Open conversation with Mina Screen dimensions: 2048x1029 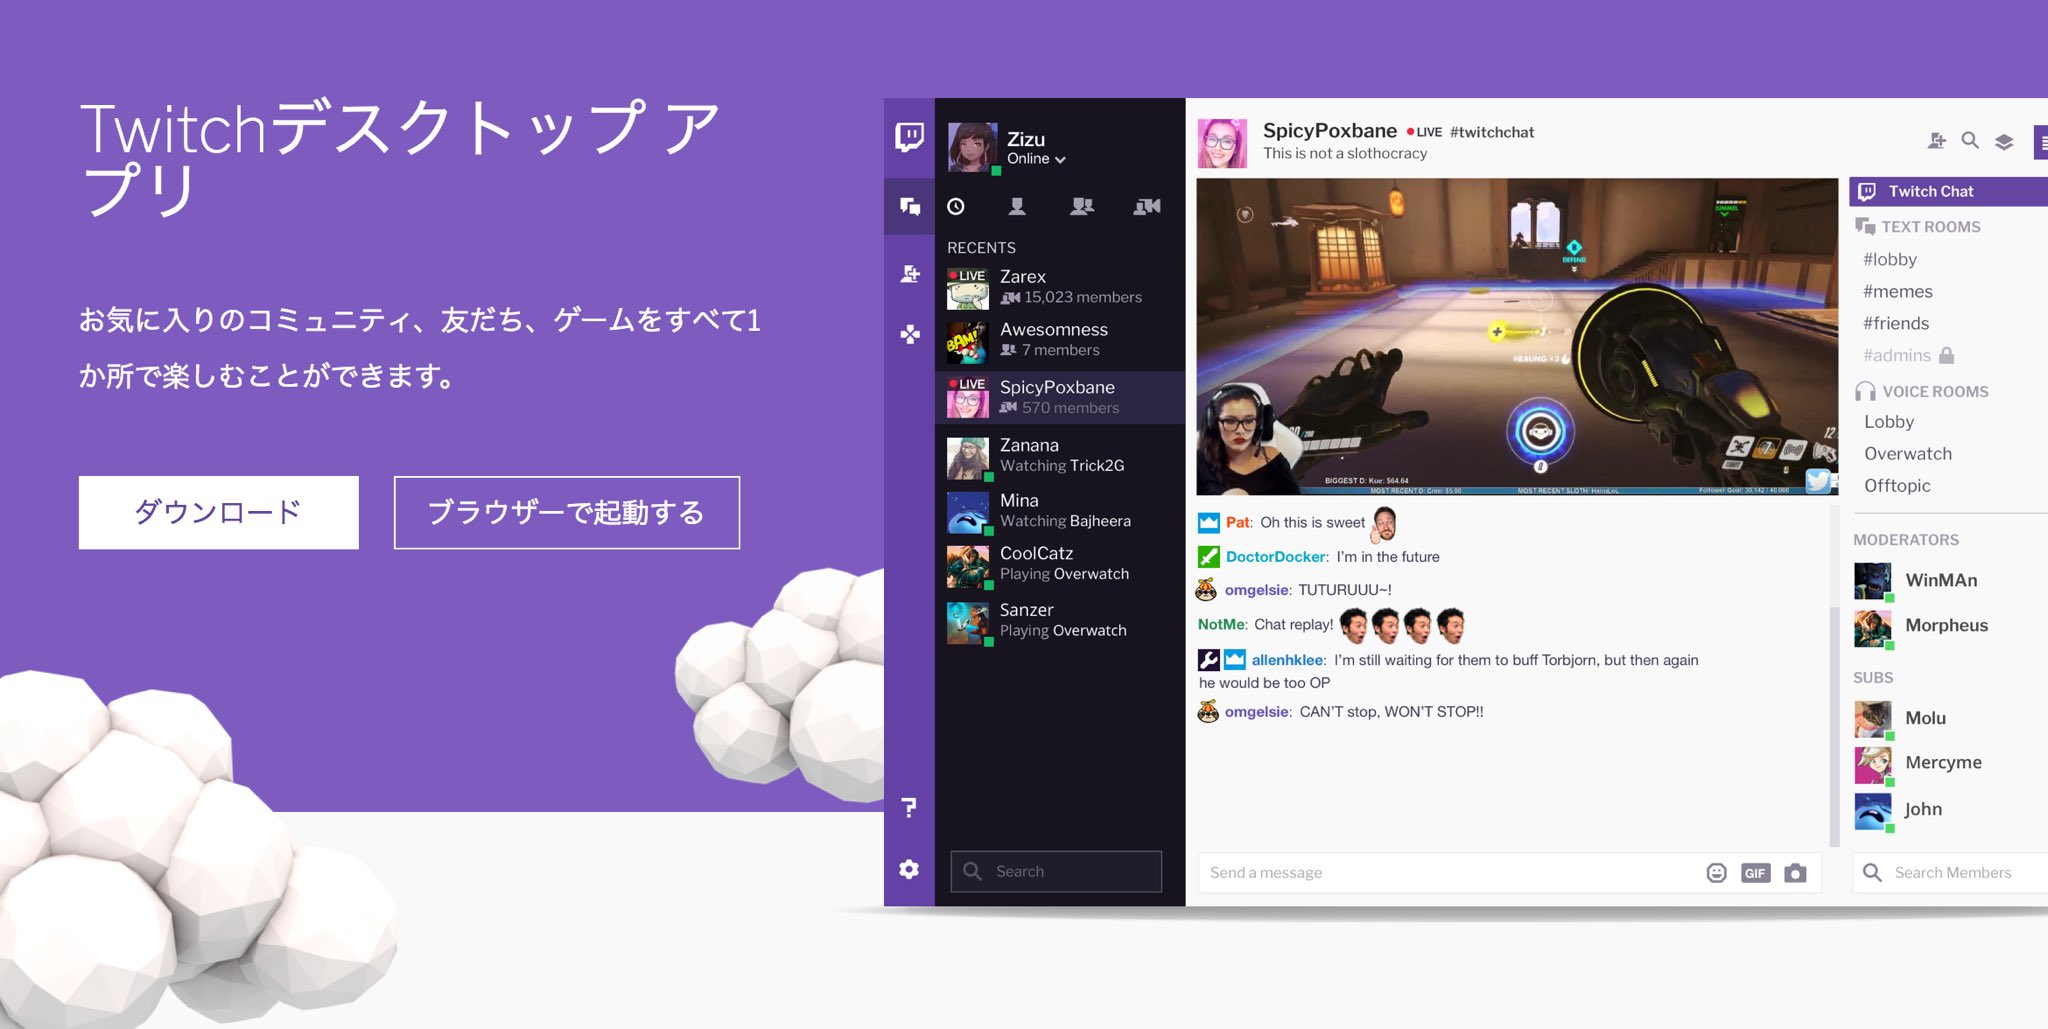pyautogui.click(x=1060, y=510)
